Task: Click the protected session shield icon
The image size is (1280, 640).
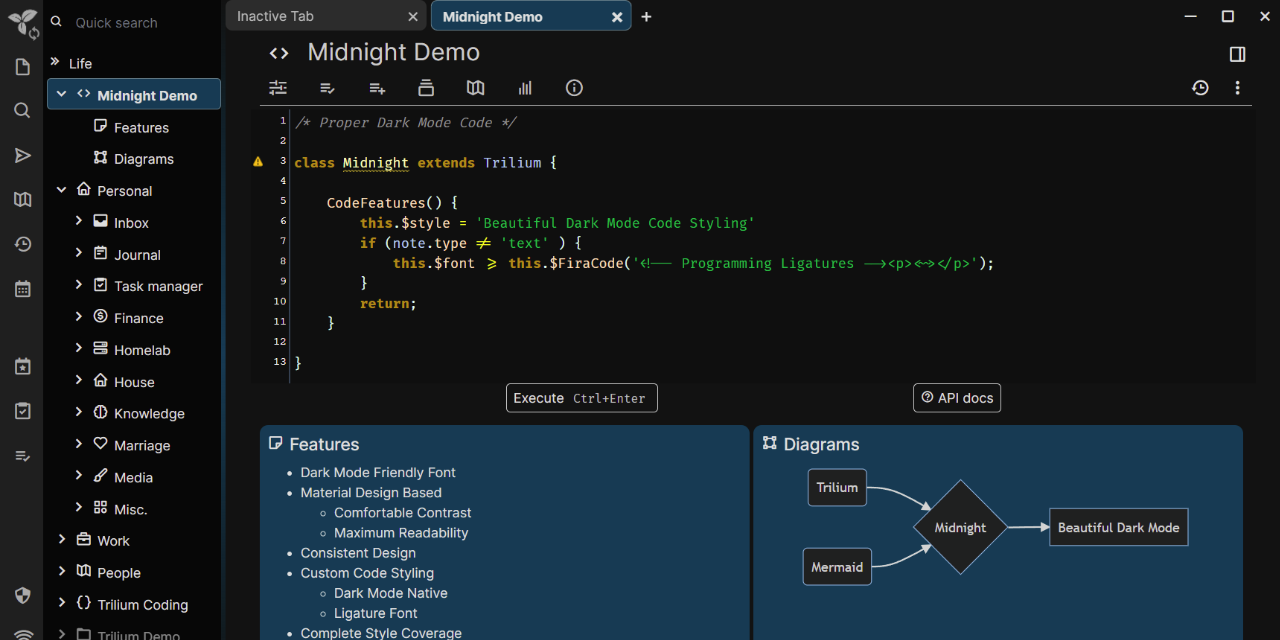Action: click(22, 595)
